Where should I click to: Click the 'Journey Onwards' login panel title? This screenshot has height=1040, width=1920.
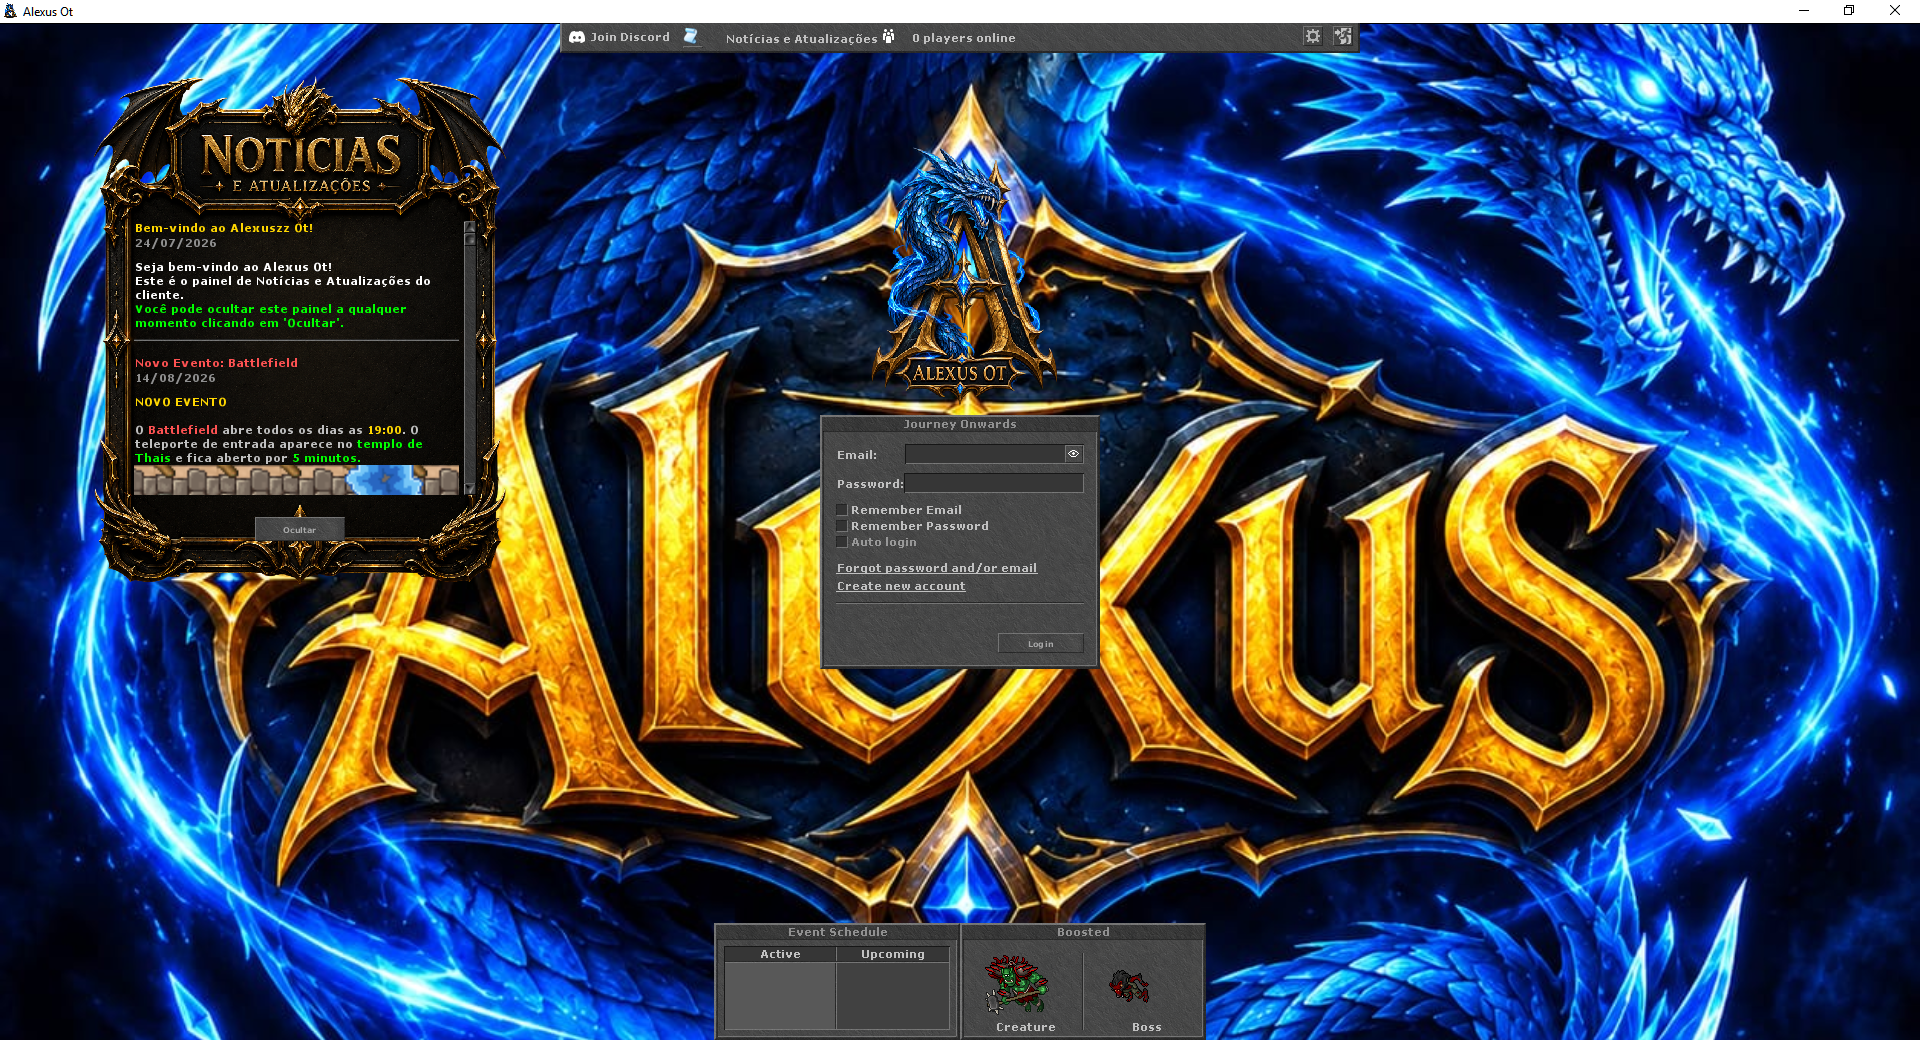[x=960, y=424]
